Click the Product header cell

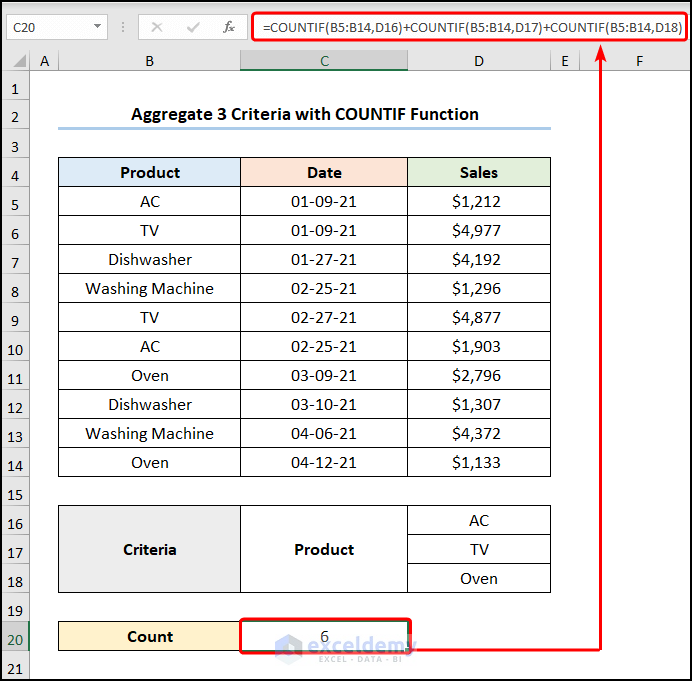[149, 172]
